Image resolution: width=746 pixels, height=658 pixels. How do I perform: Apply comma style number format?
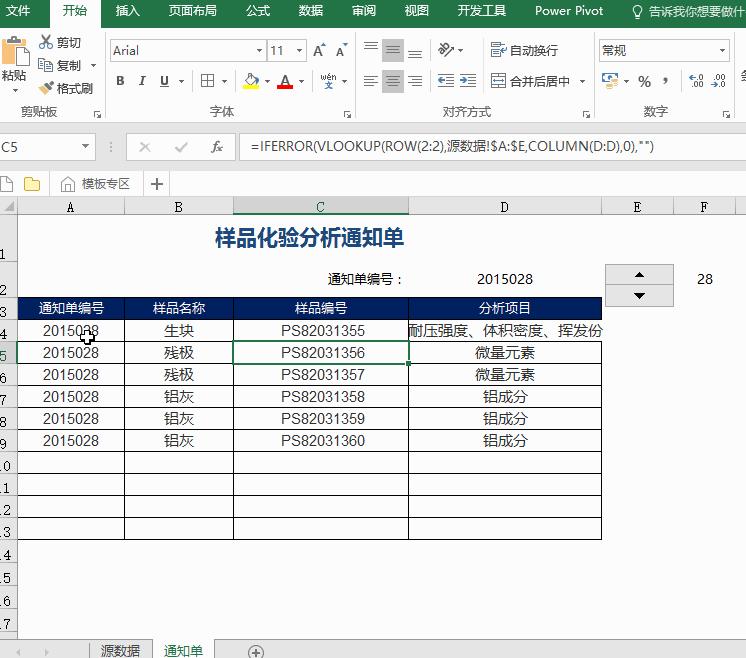click(x=666, y=81)
